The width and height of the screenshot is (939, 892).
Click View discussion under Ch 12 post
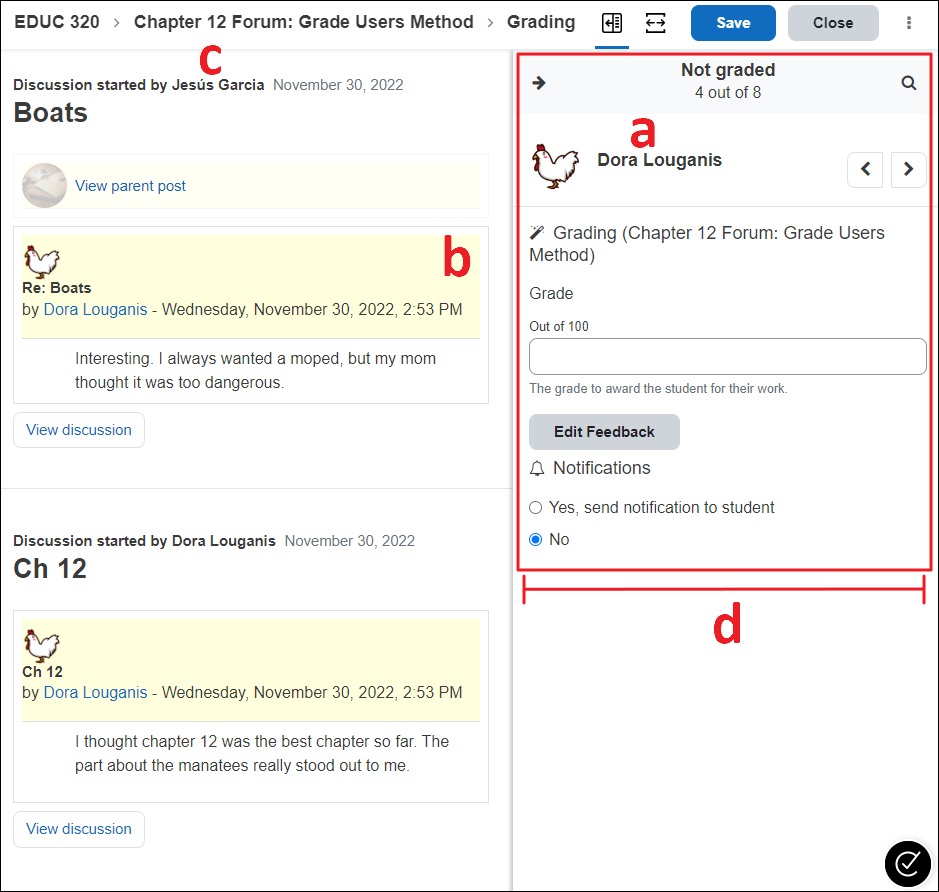click(x=79, y=829)
